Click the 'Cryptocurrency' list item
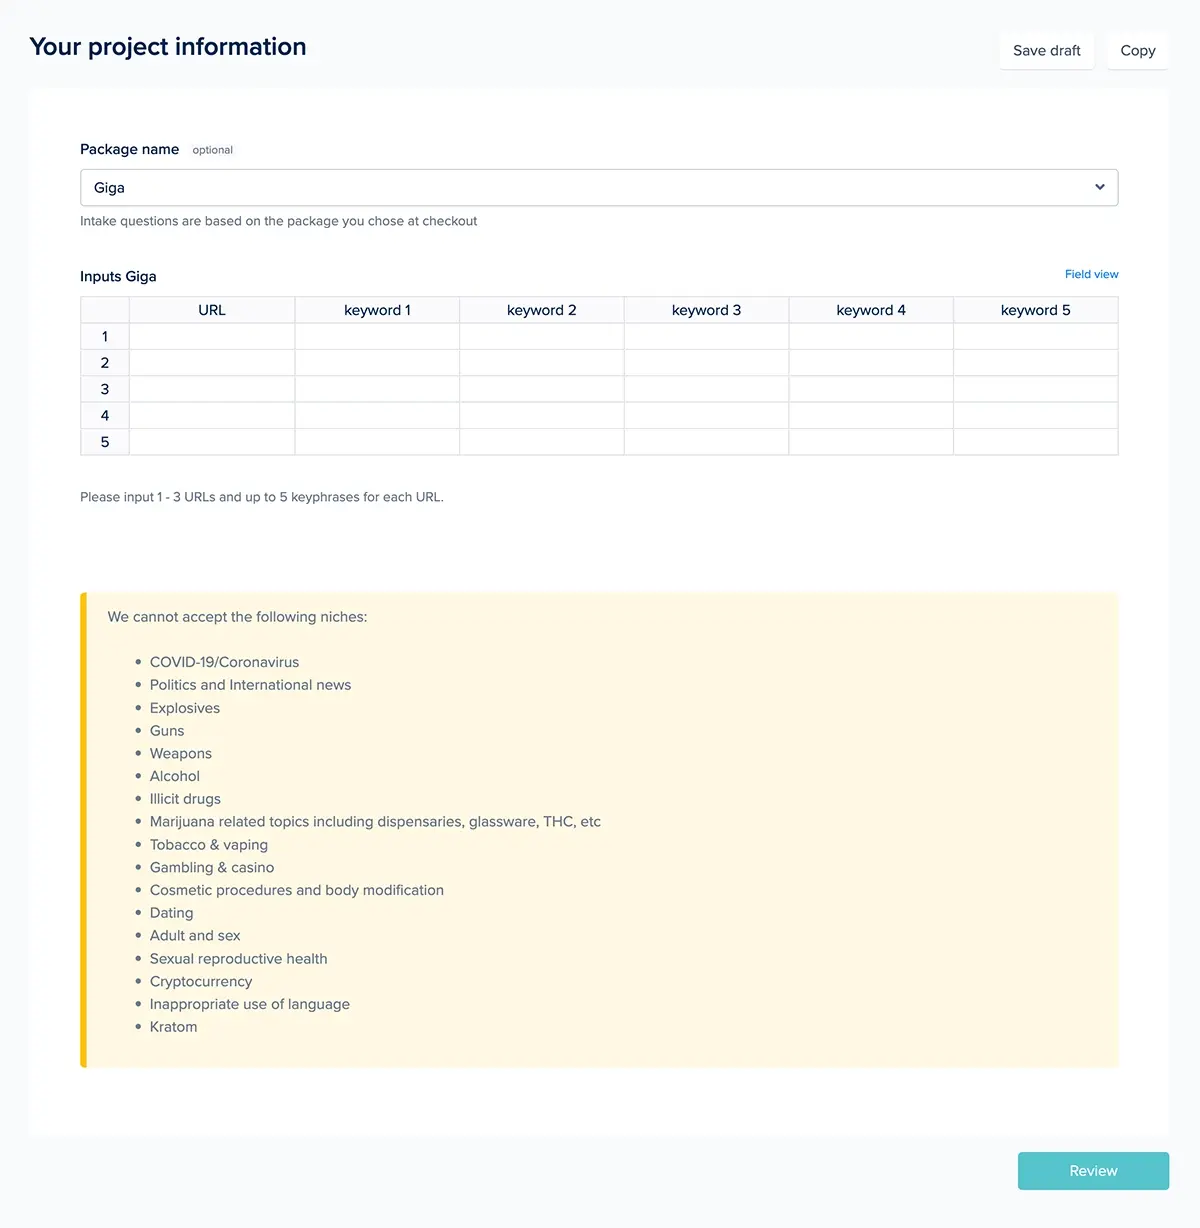 201,982
